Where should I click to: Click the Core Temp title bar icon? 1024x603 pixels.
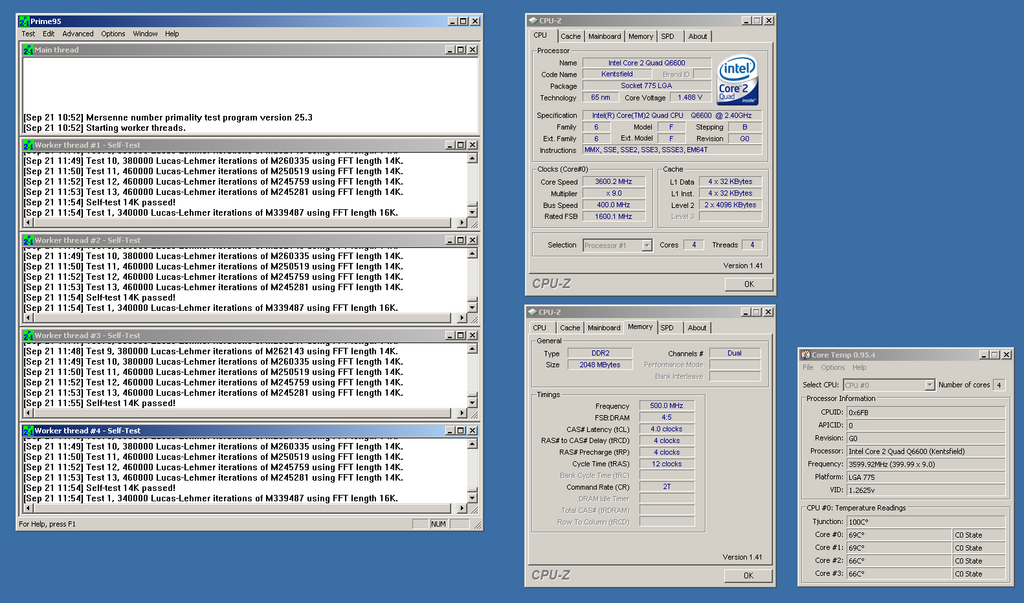(808, 354)
